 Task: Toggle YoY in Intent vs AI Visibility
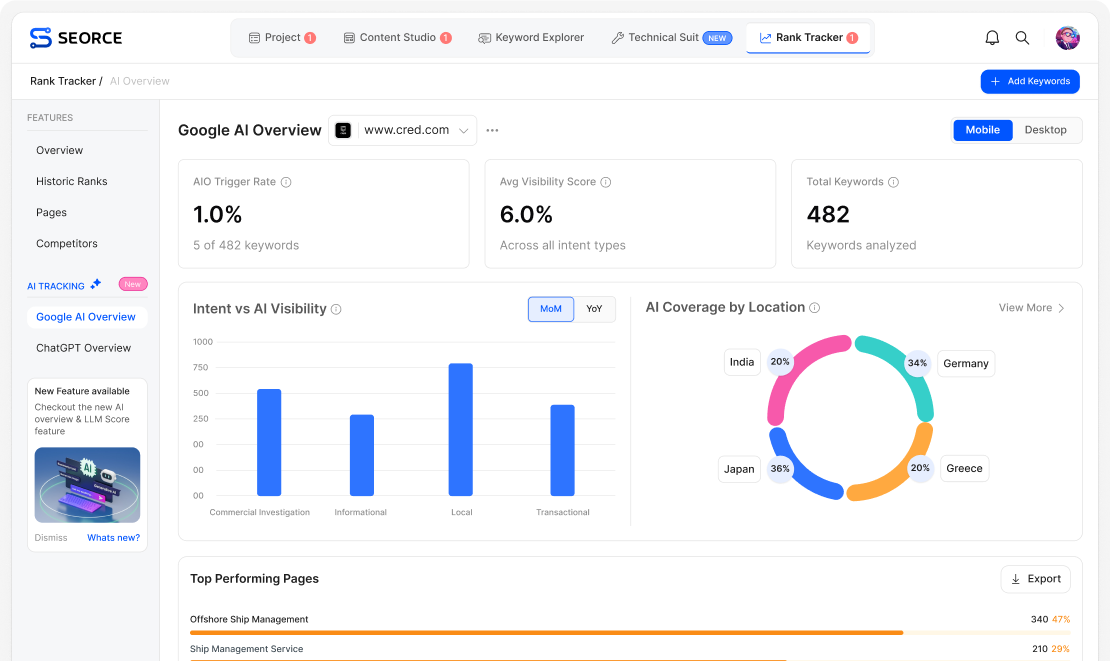tap(594, 309)
